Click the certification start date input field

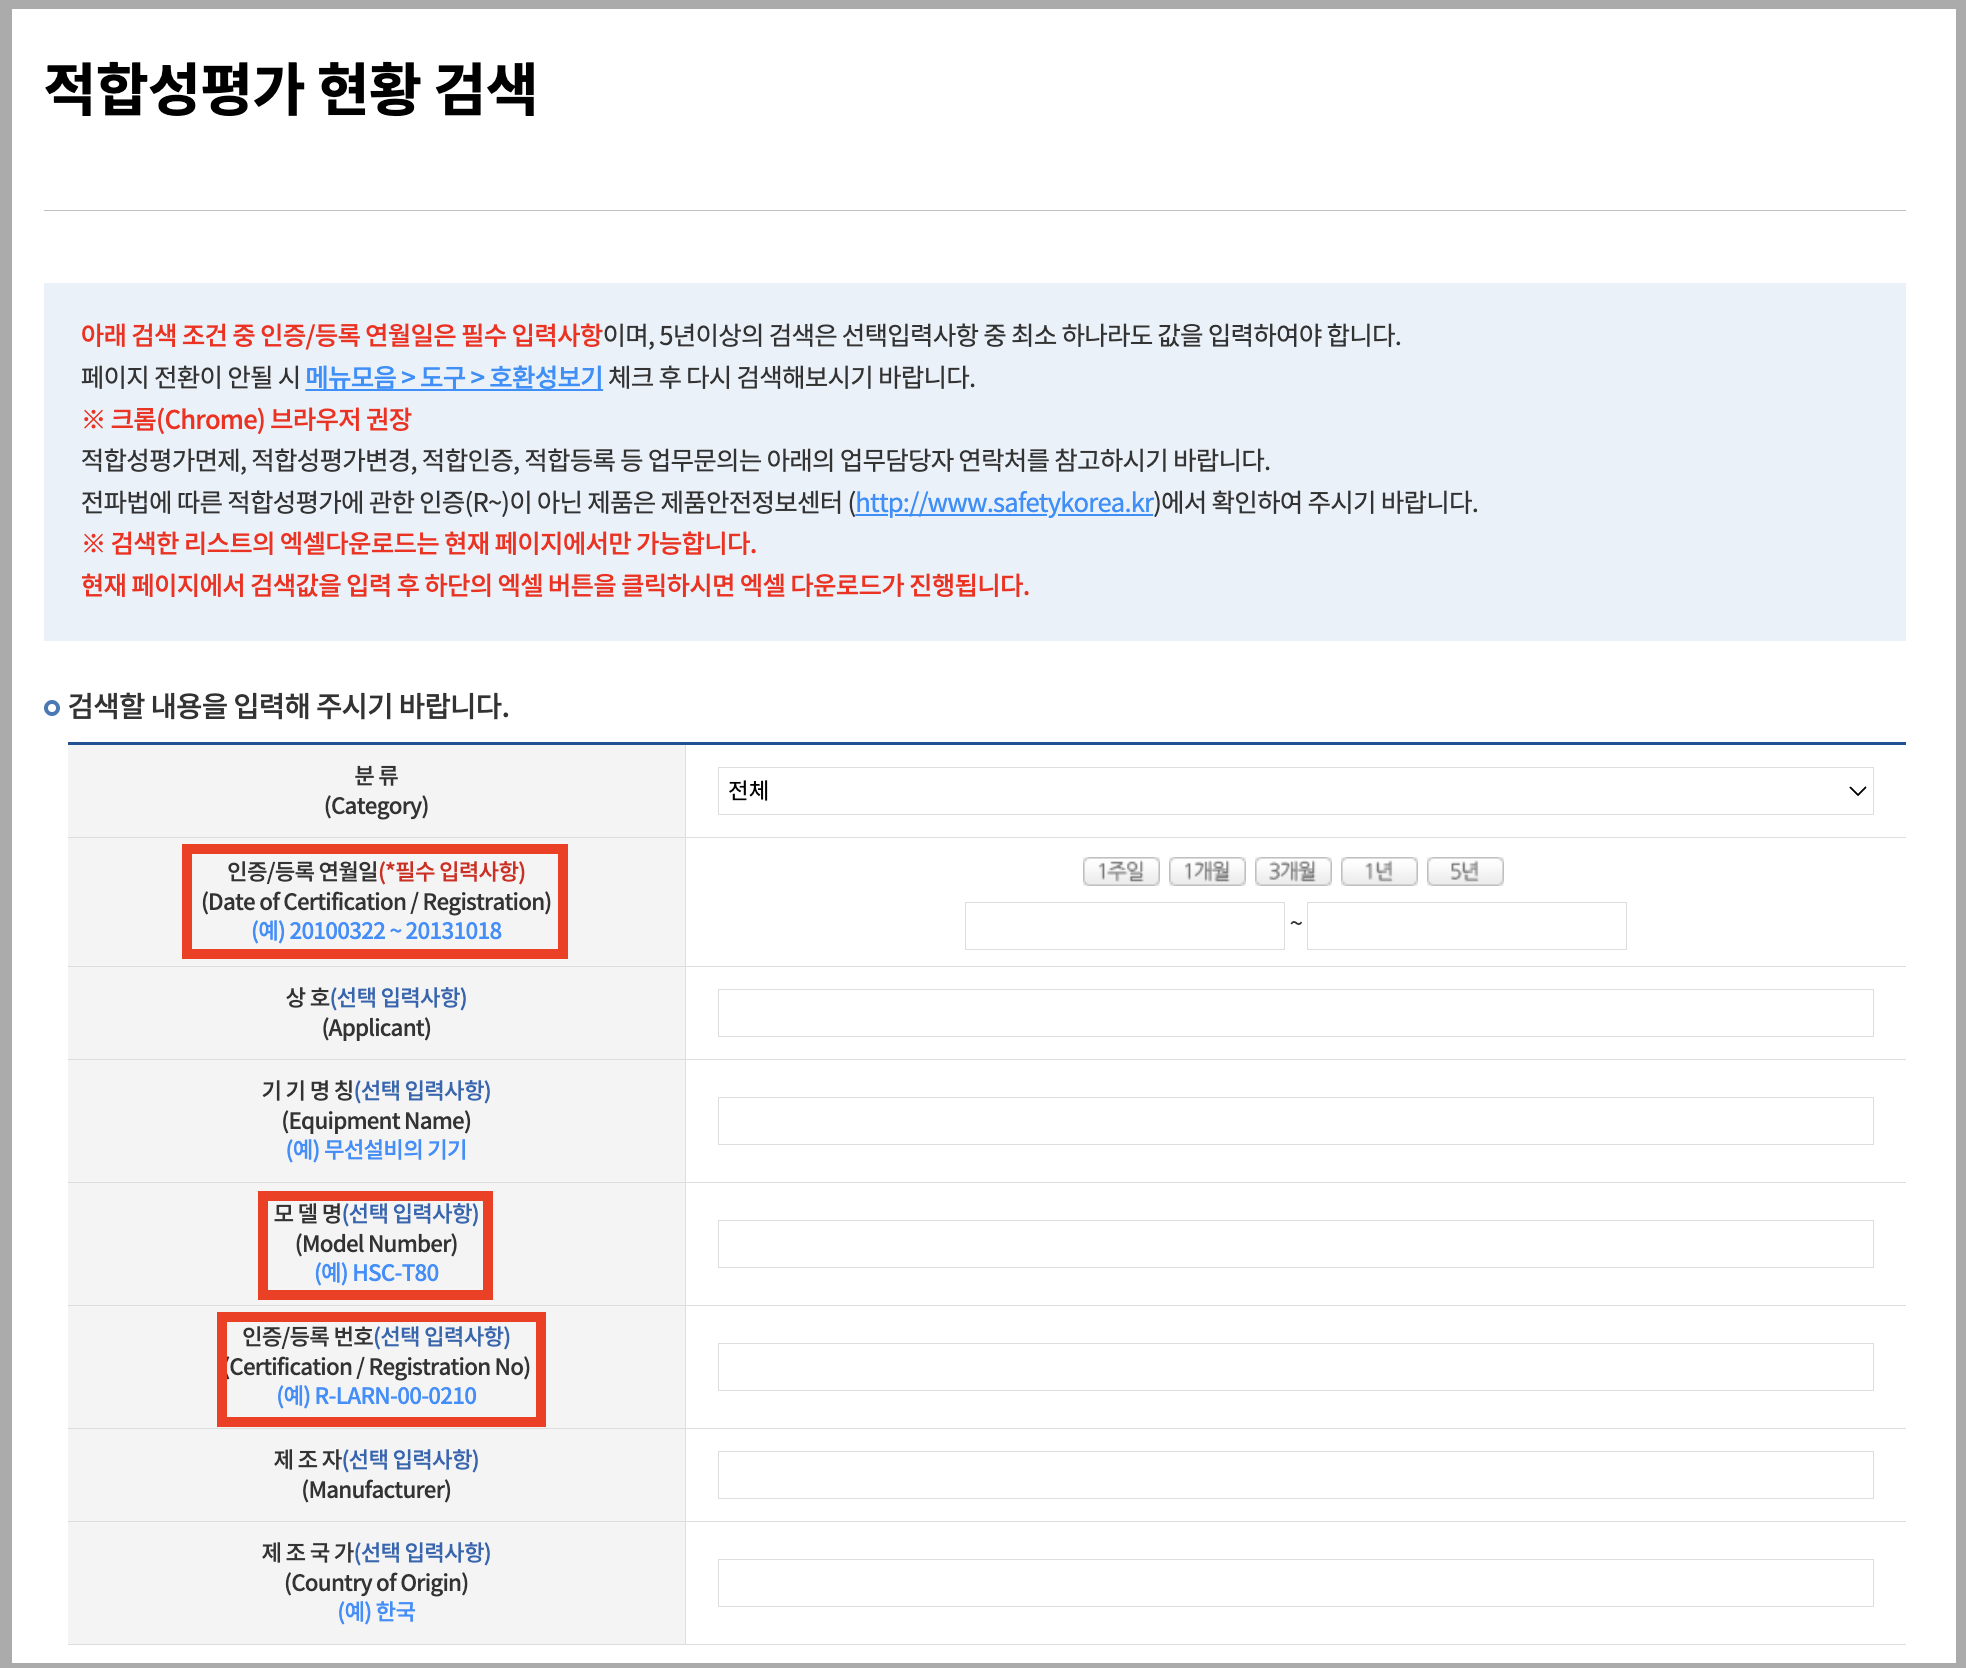click(x=1124, y=926)
